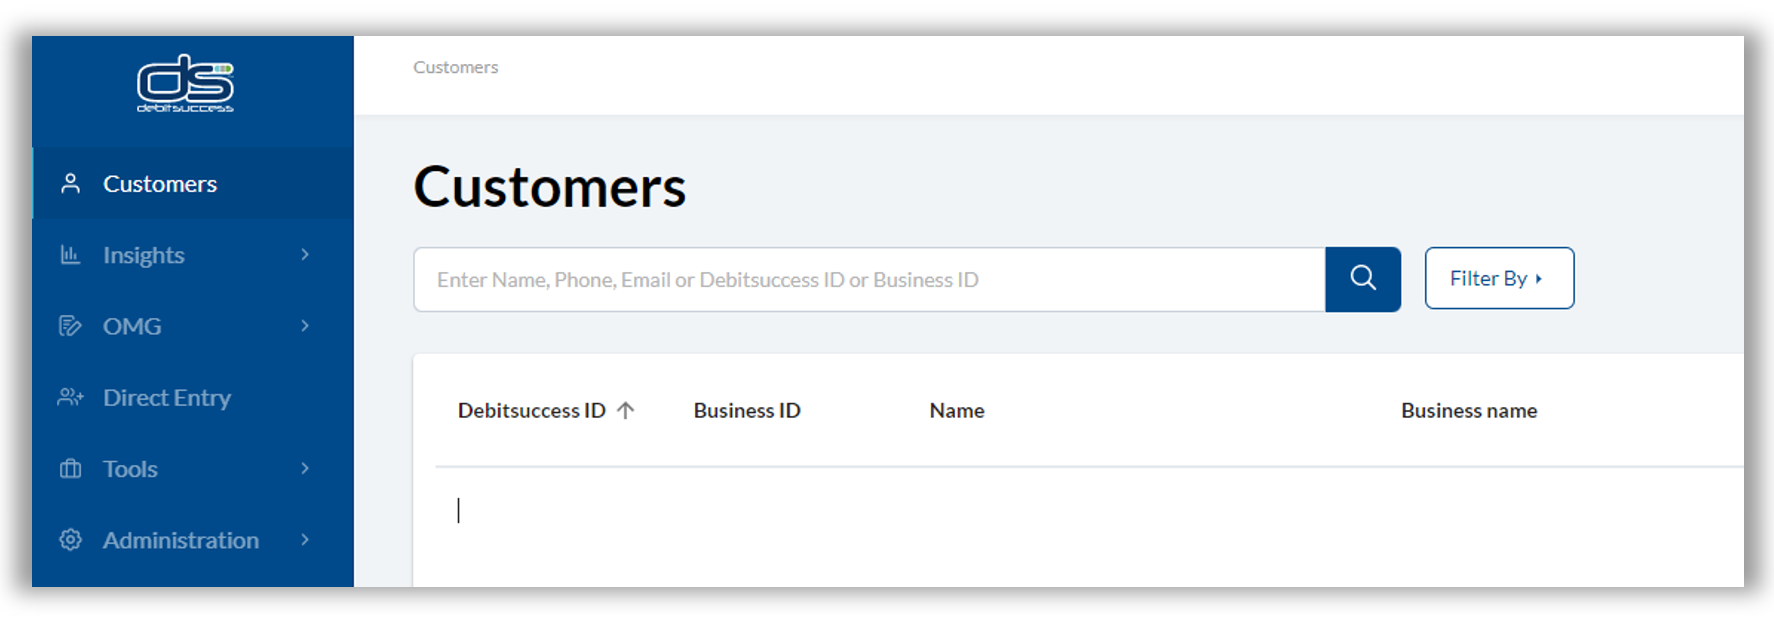Expand the Administration submenu chevron
The image size is (1774, 623).
pyautogui.click(x=305, y=540)
